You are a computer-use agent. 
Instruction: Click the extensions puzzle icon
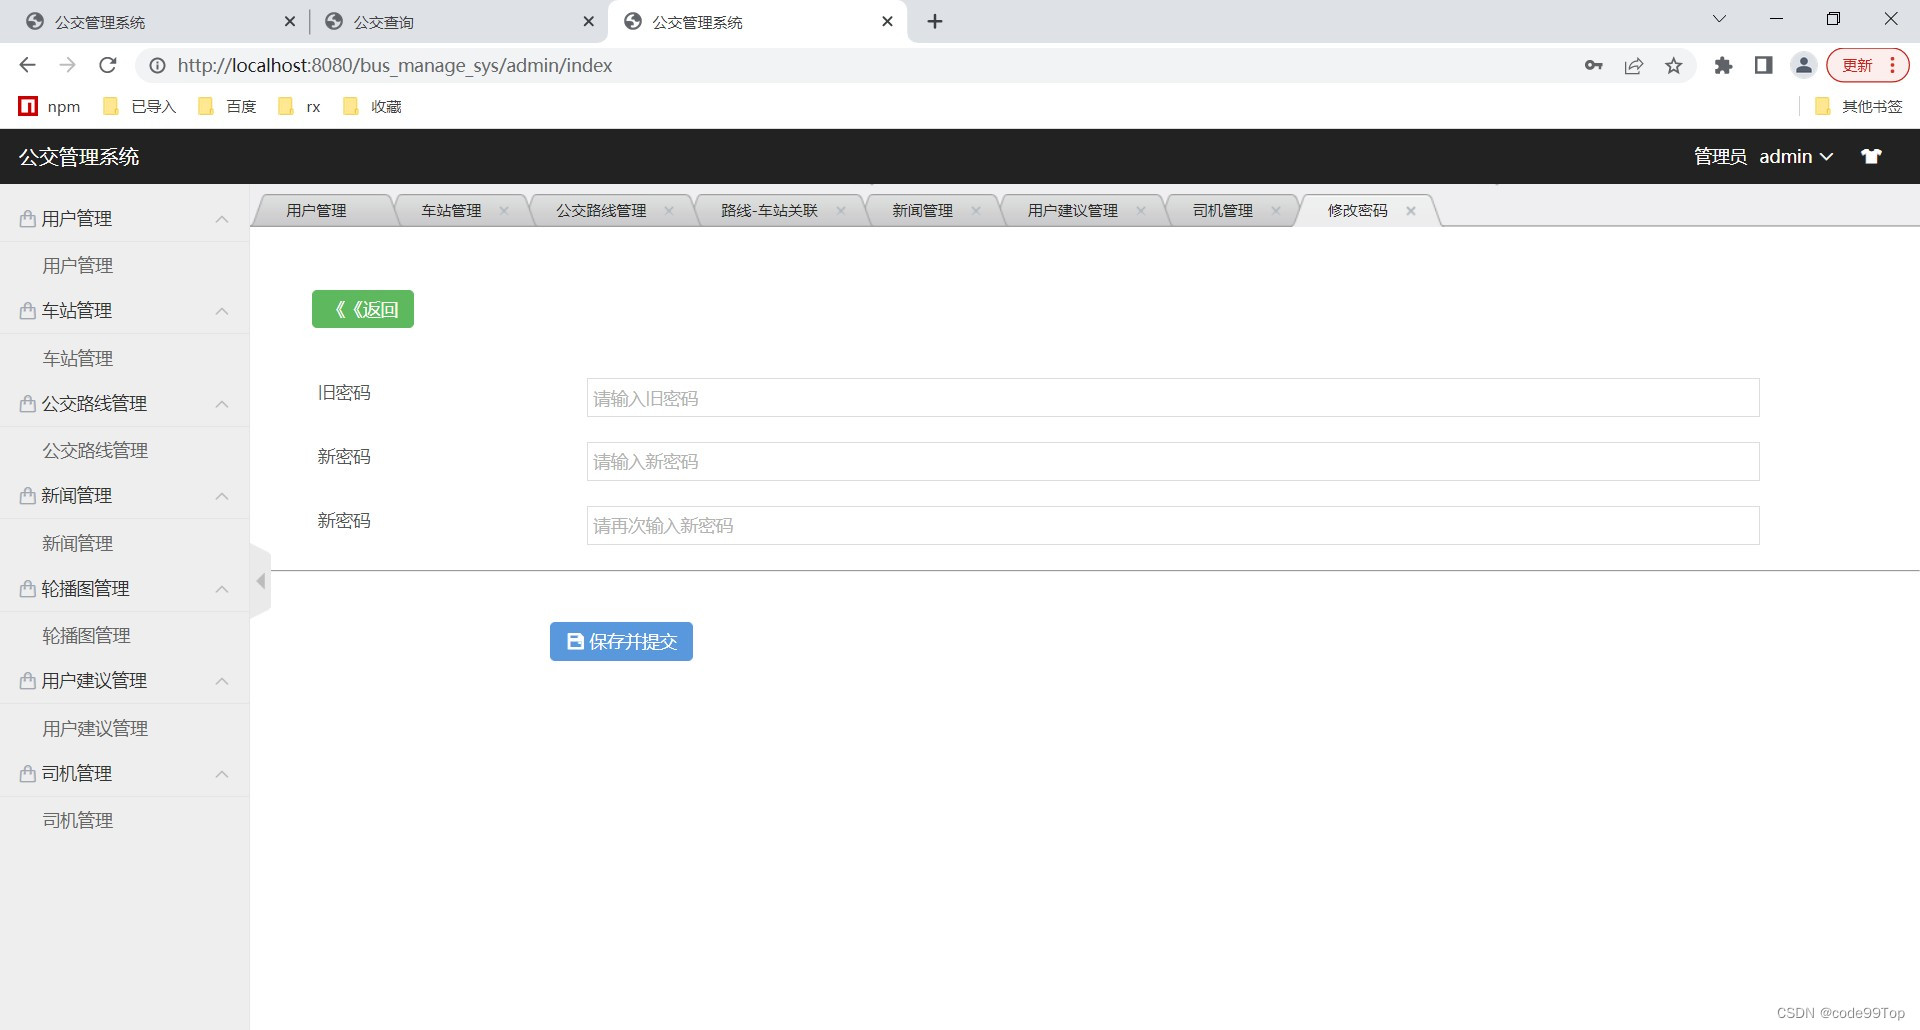[1724, 65]
